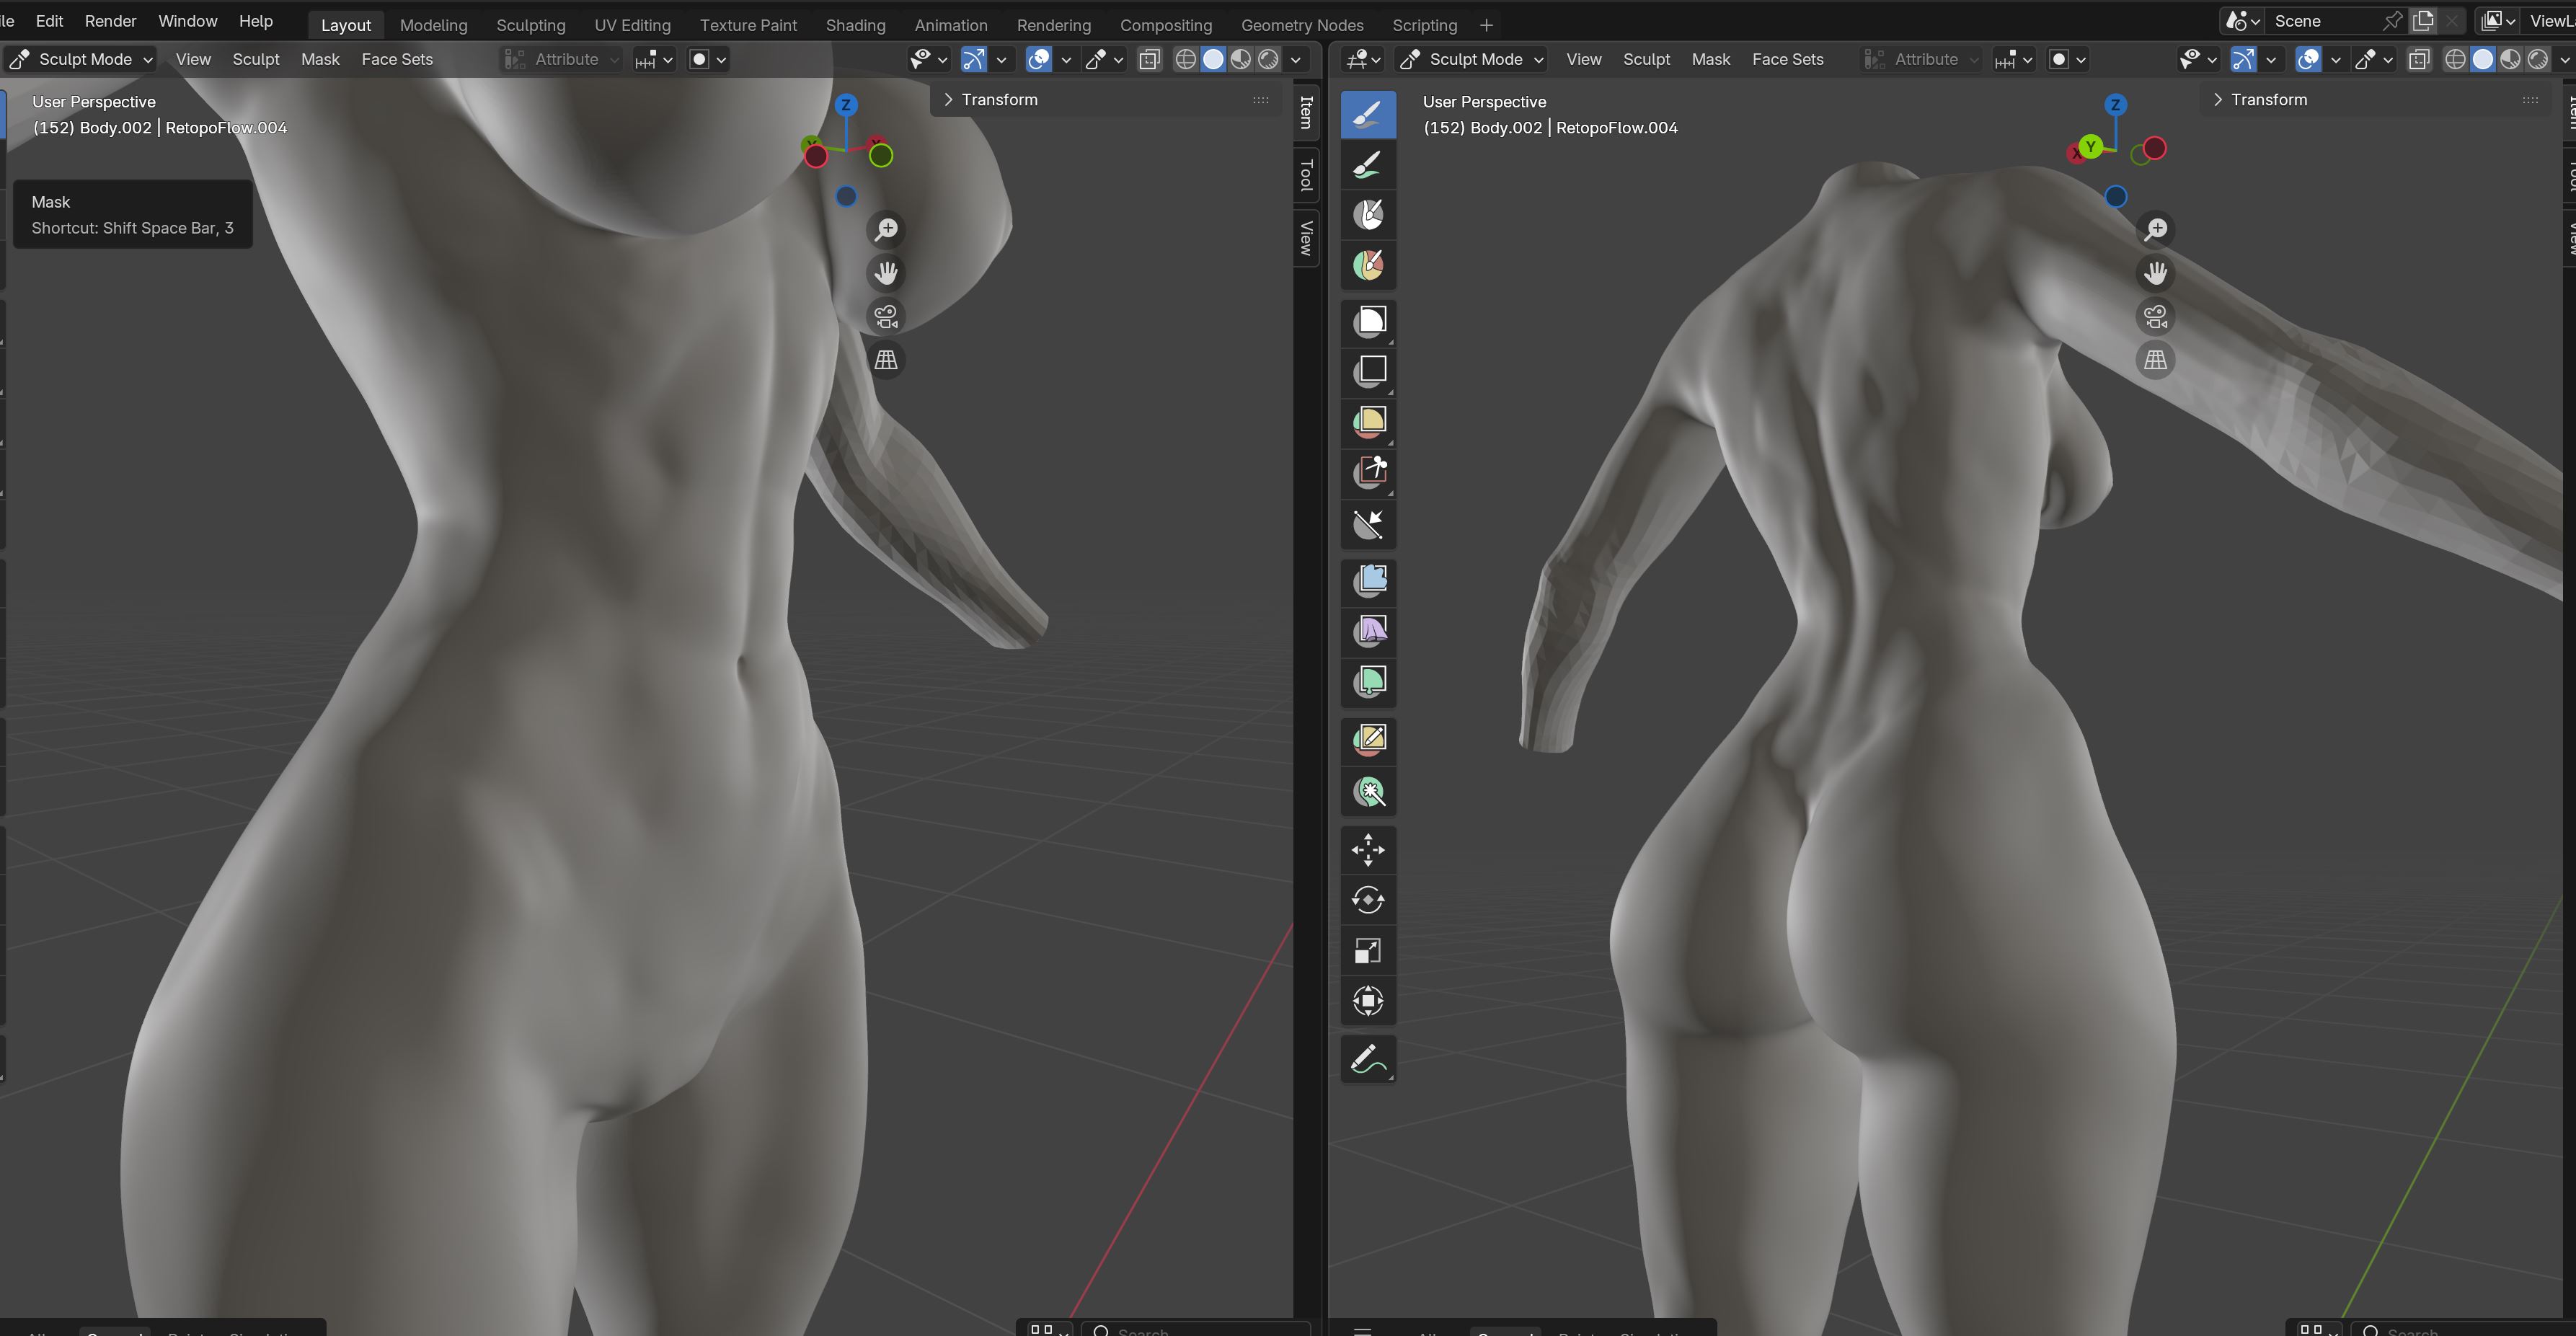Viewport: 2576px width, 1336px height.
Task: Select the Box Mask tool
Action: click(1368, 321)
